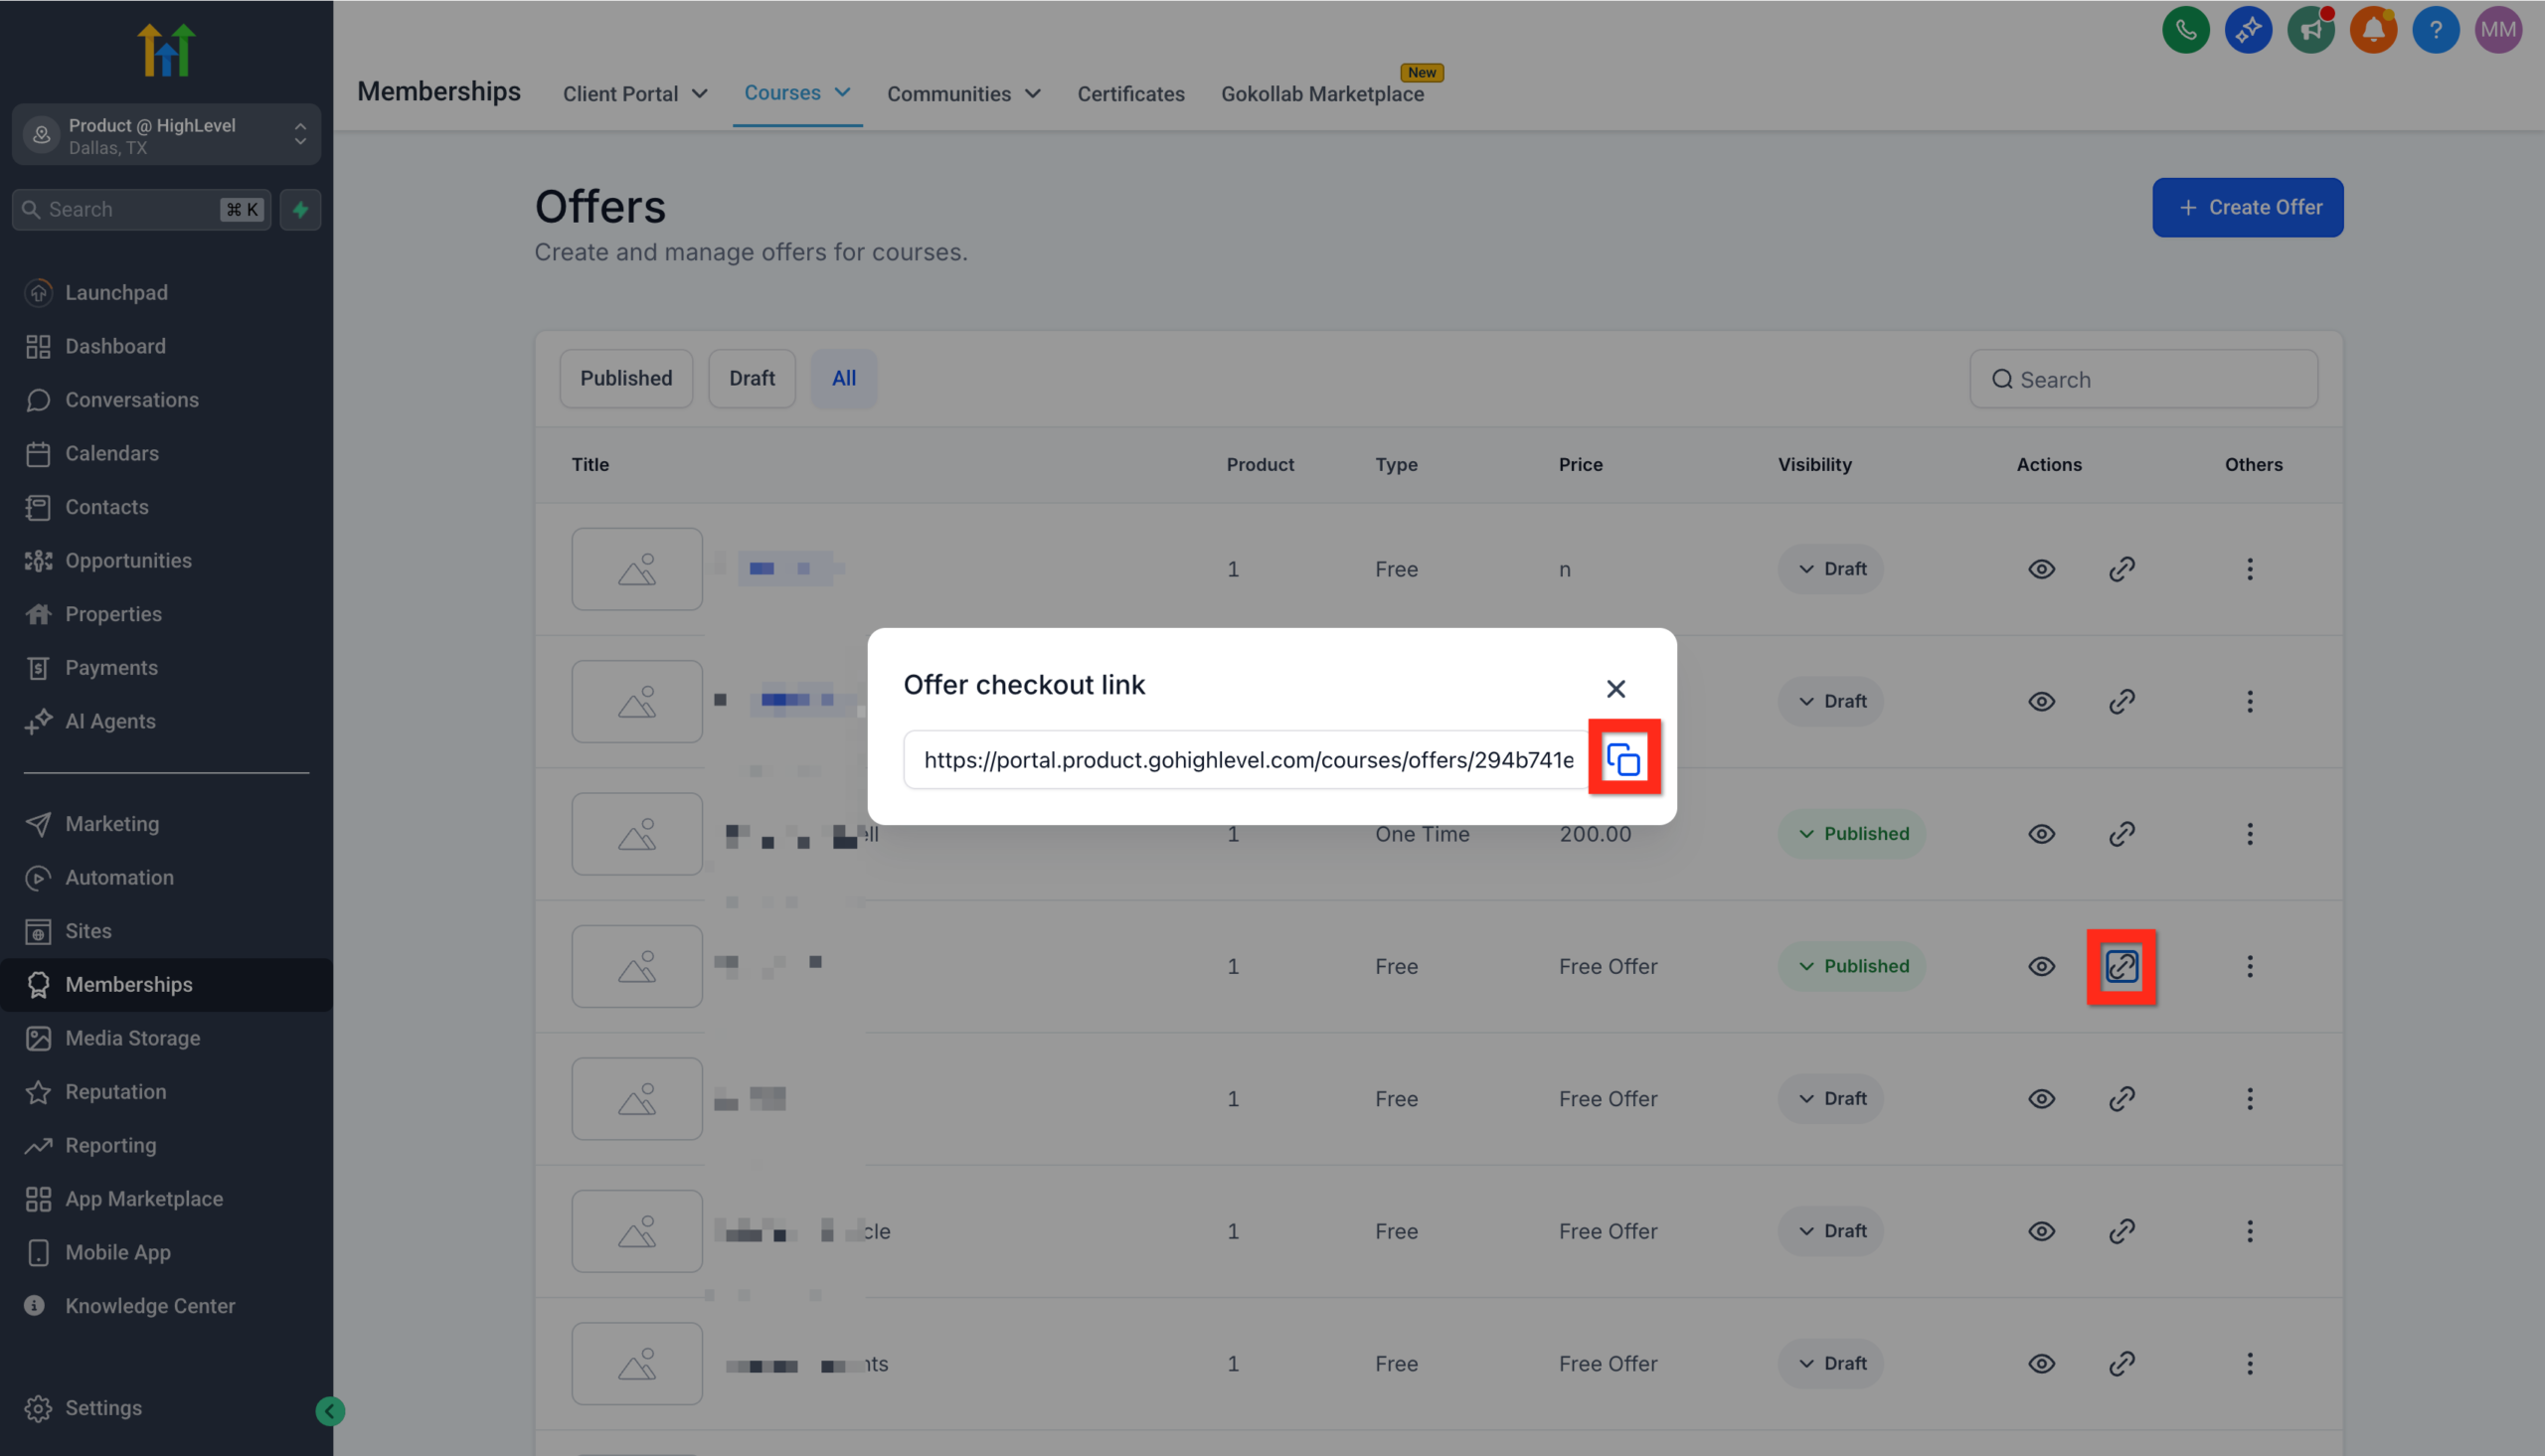Screen dimensions: 2545x1456
Task: Filter offers by Published
Action: coord(626,378)
